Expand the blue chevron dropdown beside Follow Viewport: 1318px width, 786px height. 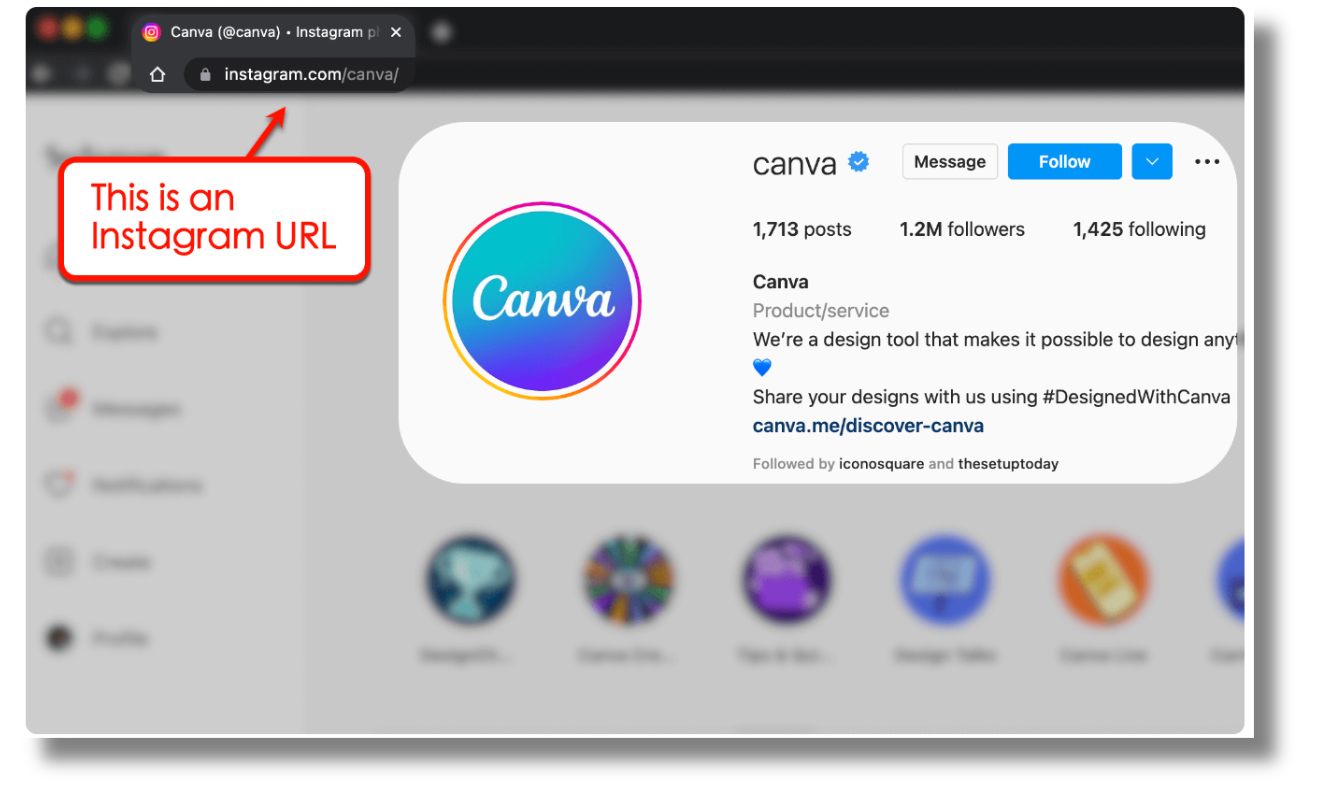point(1152,162)
